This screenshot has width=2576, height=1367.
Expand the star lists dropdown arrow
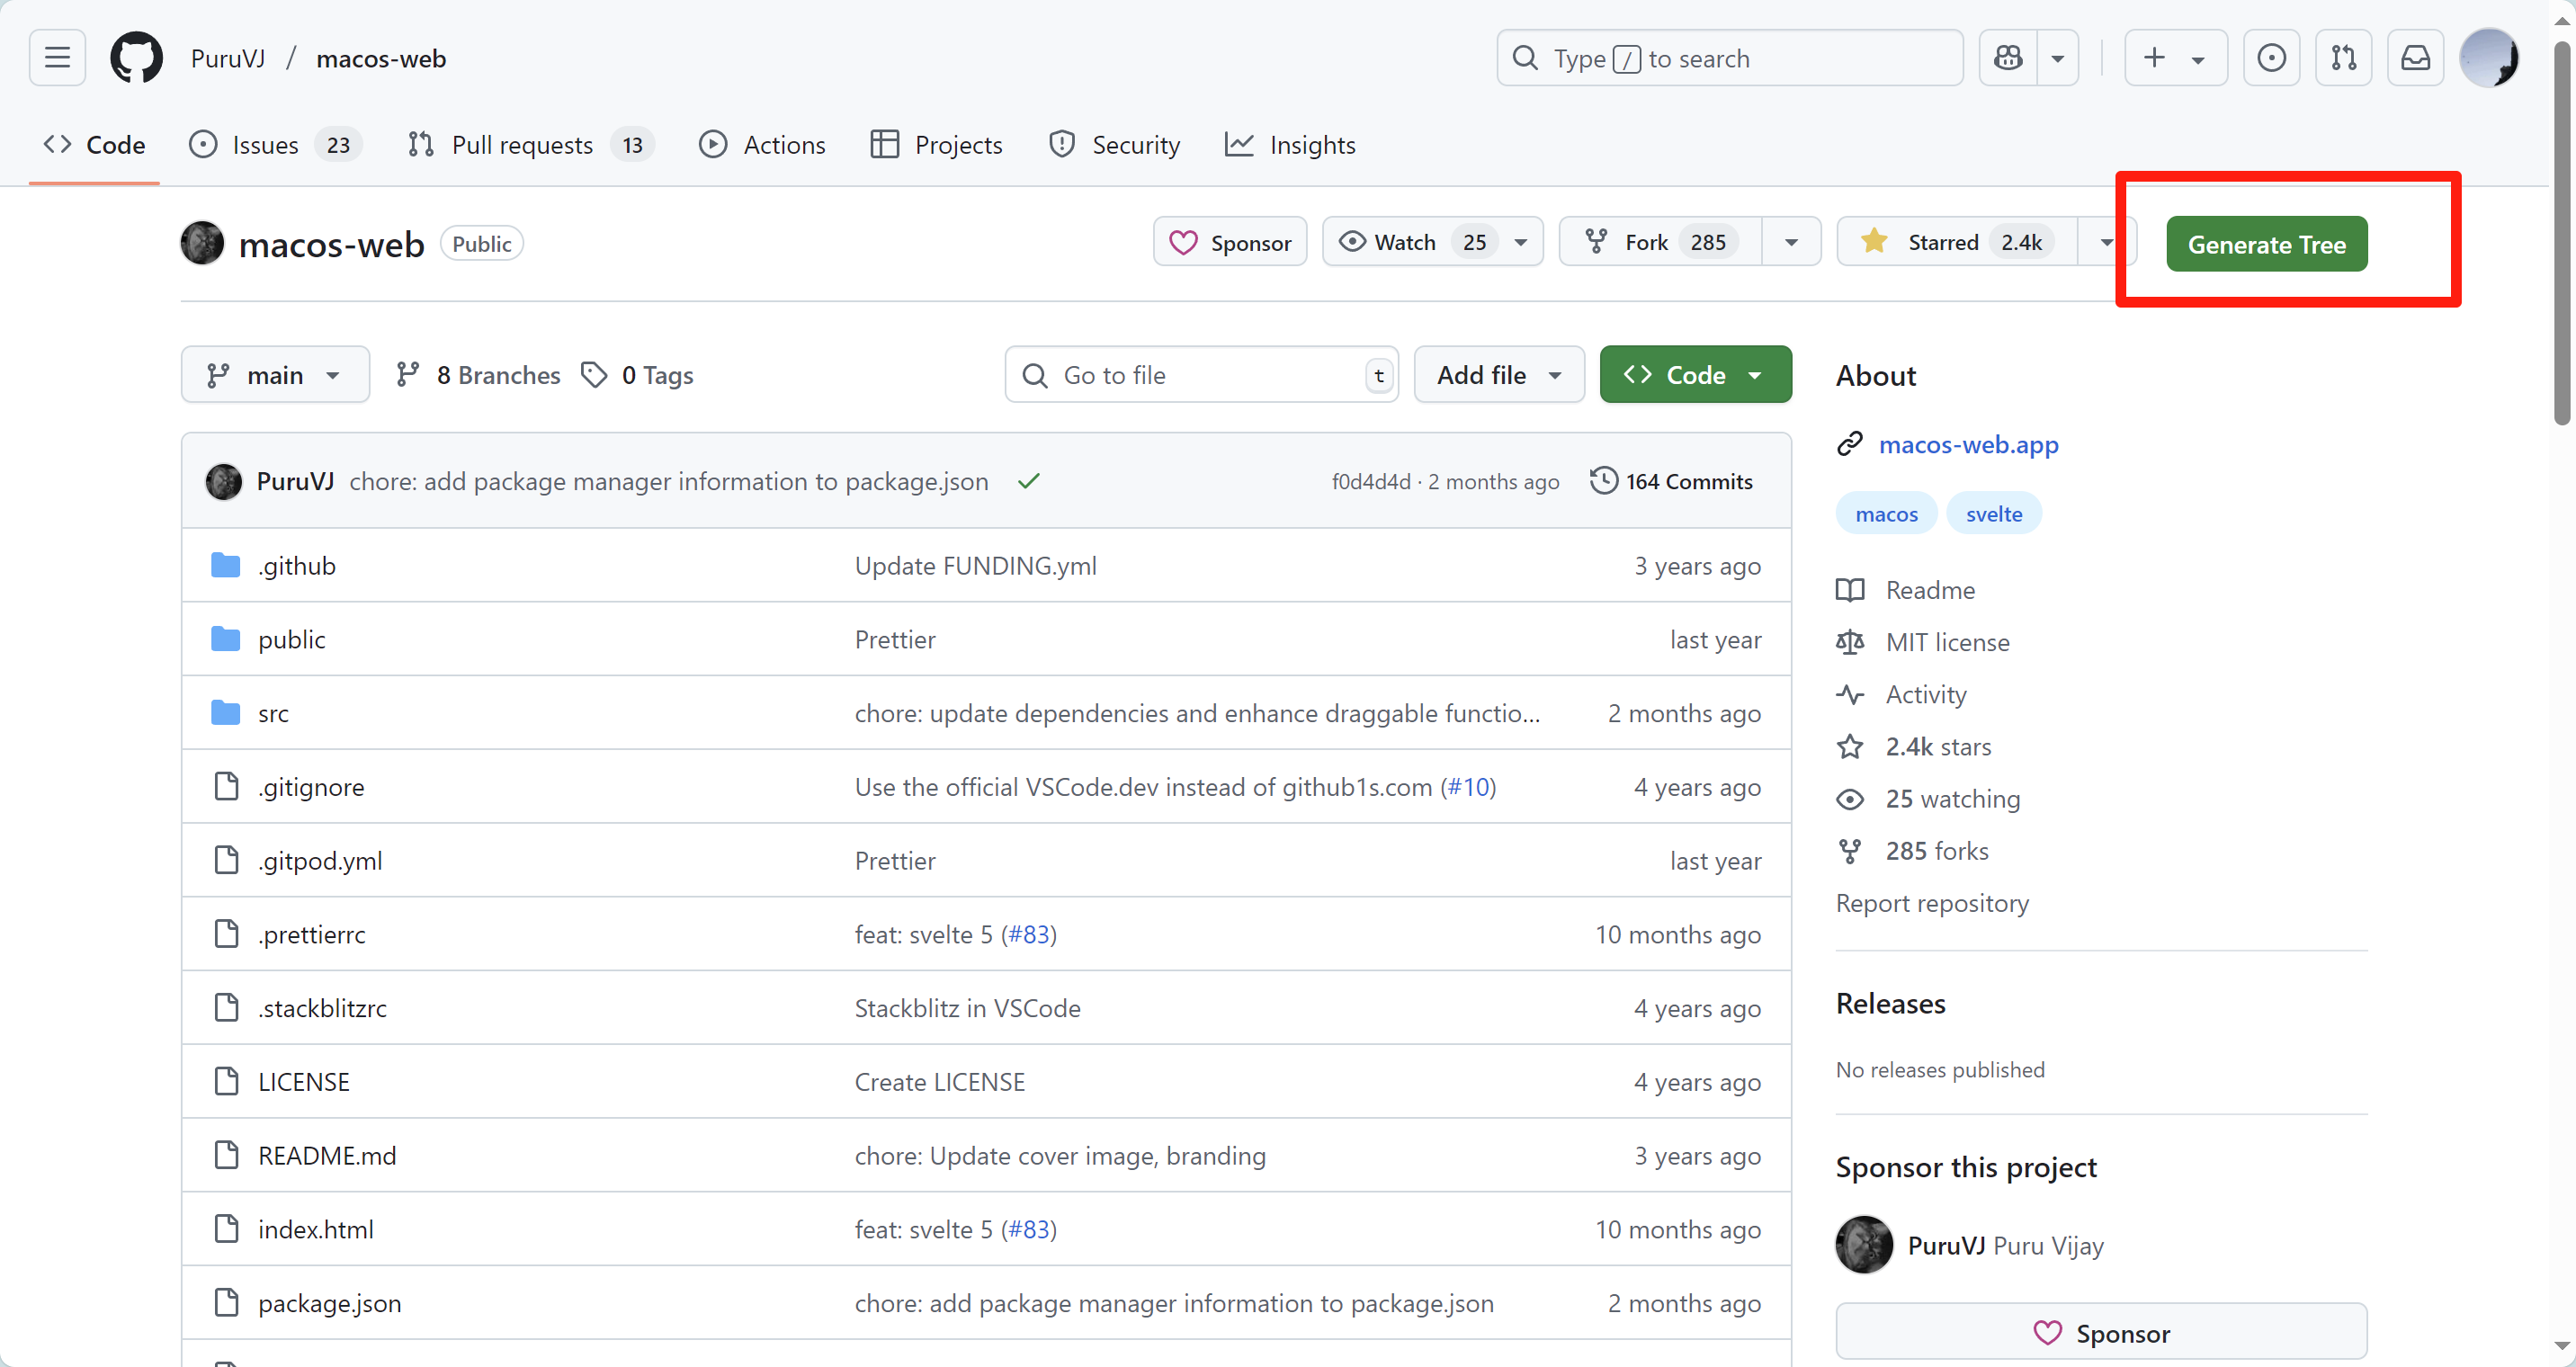click(2106, 242)
